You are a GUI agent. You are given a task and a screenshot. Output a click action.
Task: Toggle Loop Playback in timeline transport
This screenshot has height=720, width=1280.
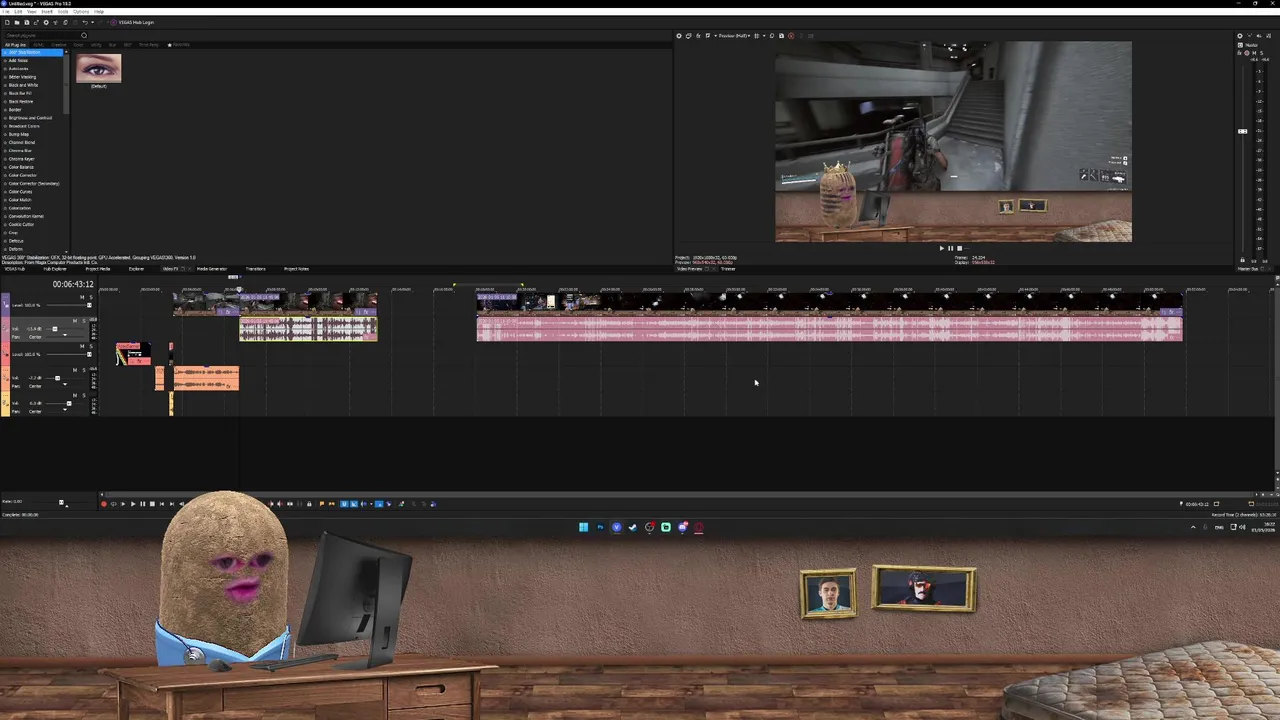coord(113,504)
